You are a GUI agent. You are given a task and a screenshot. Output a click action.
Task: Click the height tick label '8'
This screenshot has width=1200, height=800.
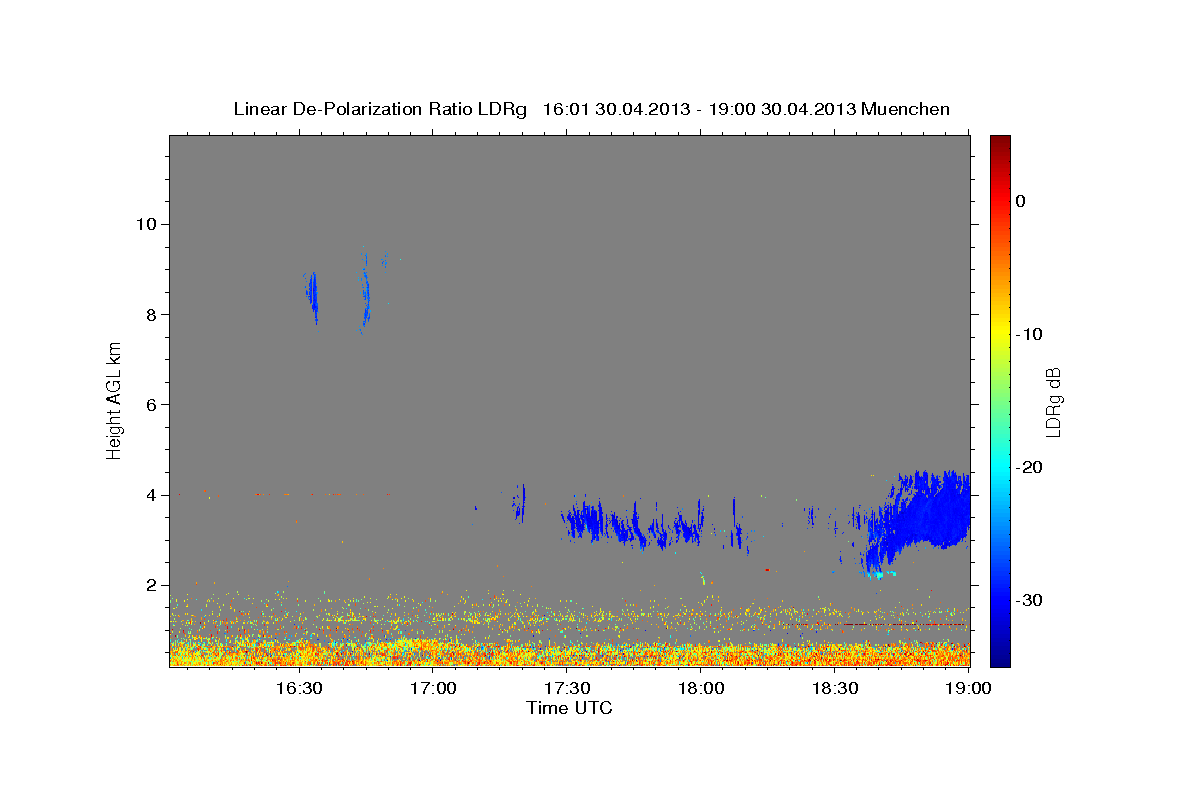152,314
